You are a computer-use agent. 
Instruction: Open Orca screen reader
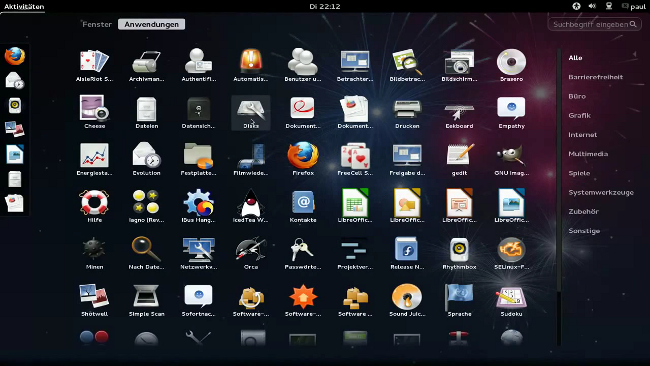[251, 253]
